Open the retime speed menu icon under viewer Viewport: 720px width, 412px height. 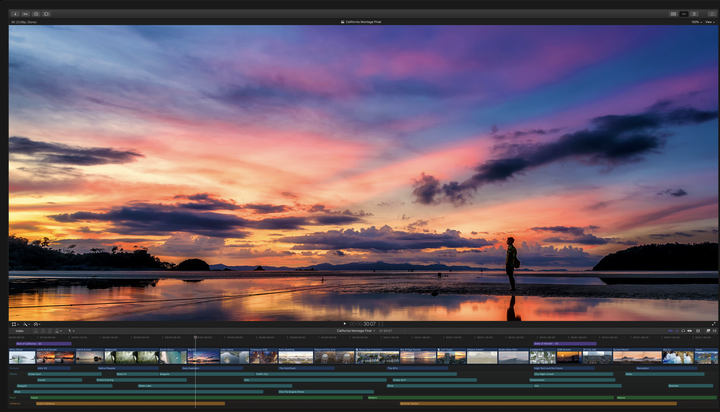(37, 324)
